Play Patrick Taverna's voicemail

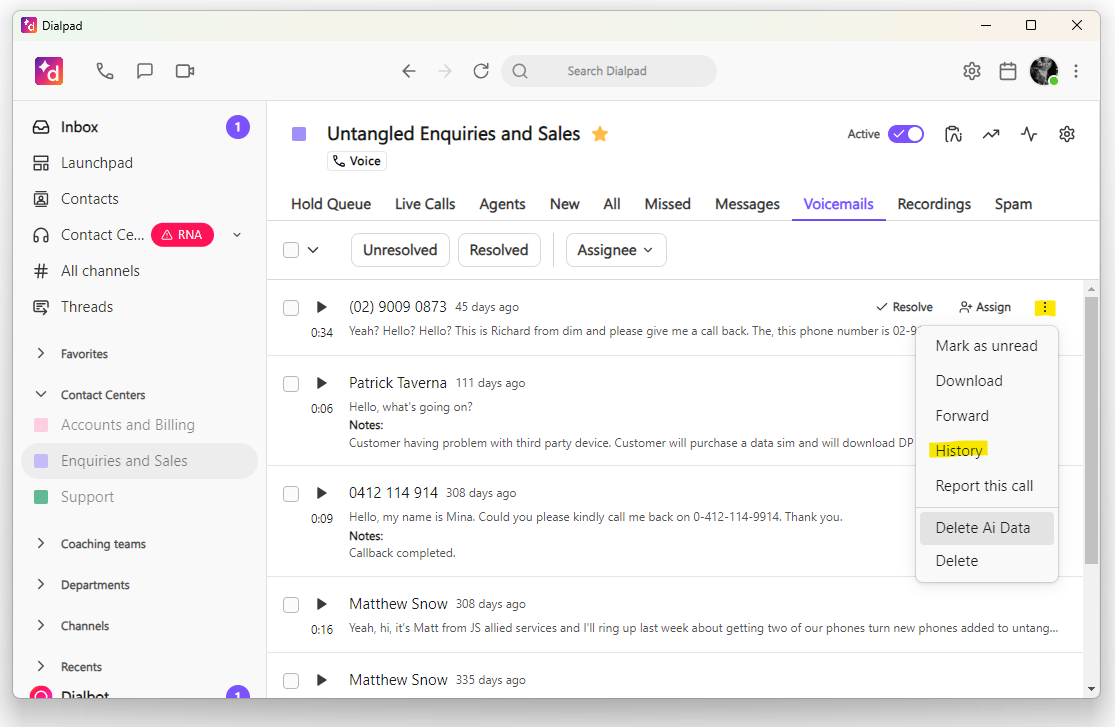tap(321, 383)
